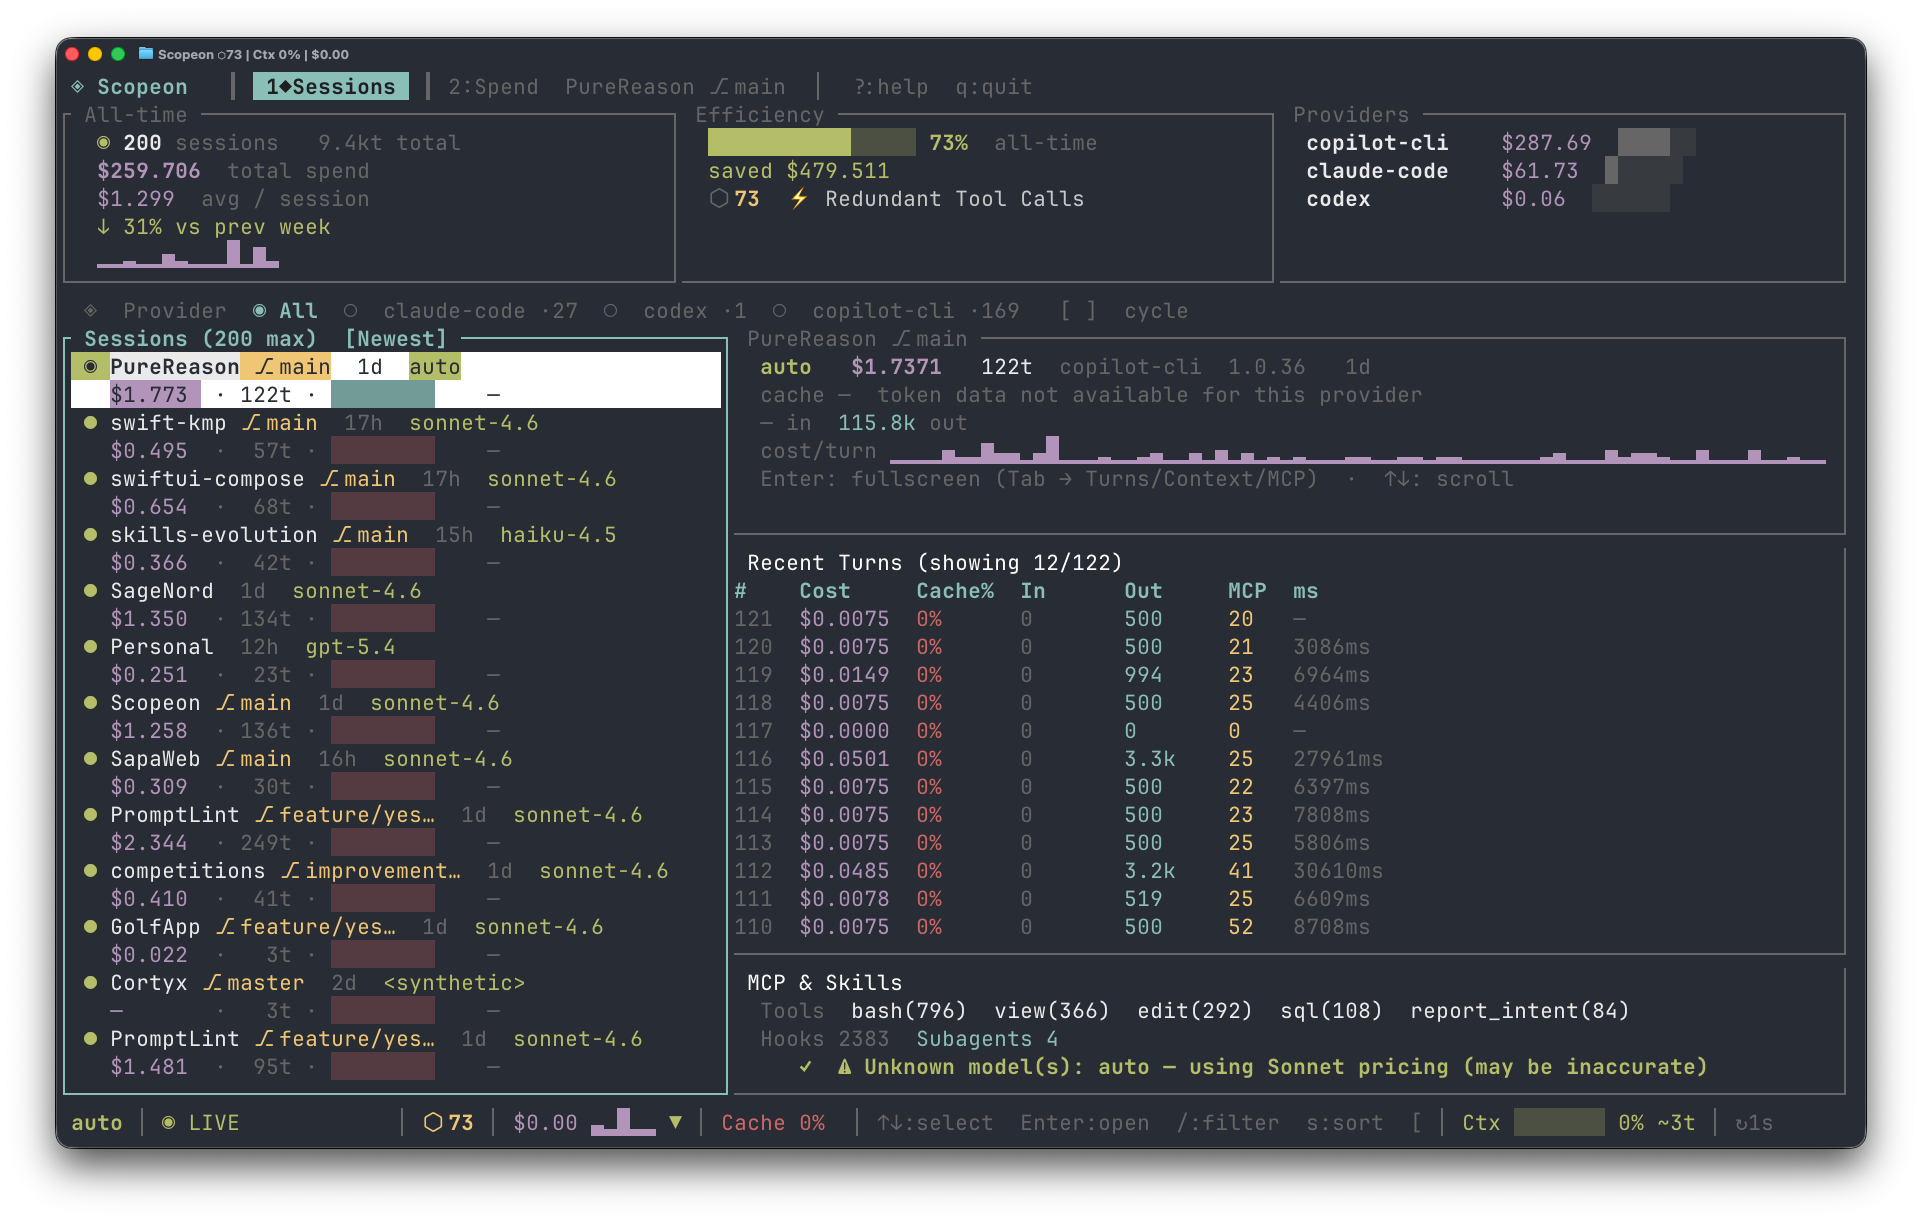Screen dimensions: 1922x1222
Task: Click the folder icon in window title
Action: pos(146,54)
